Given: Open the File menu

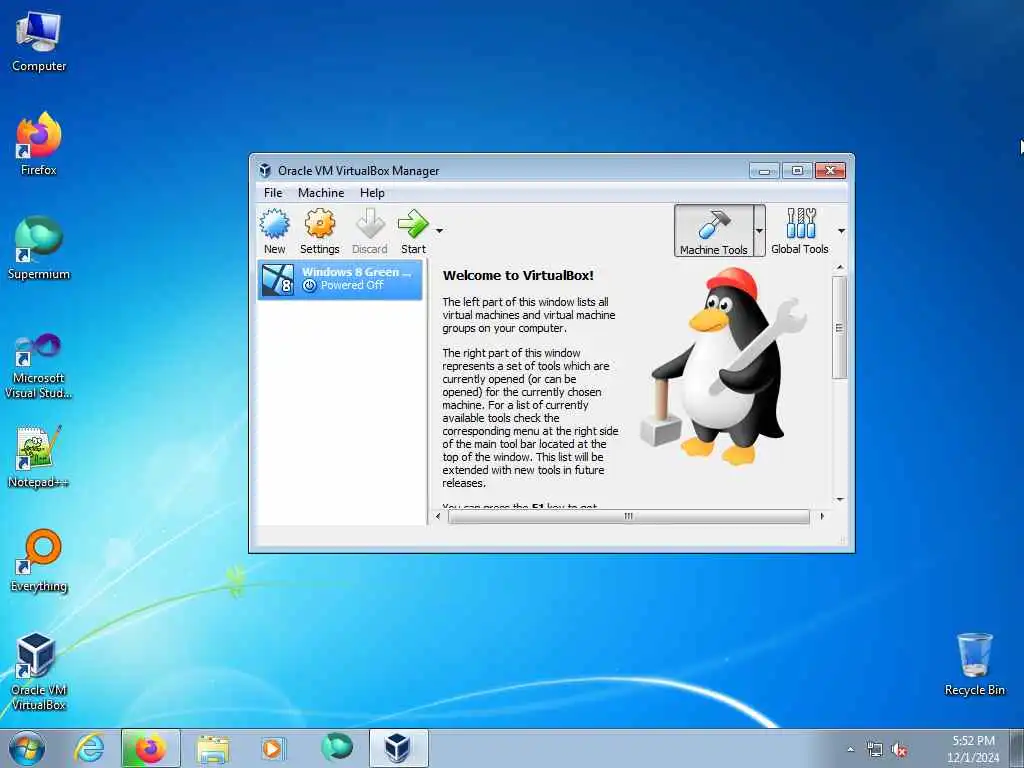Looking at the screenshot, I should (x=273, y=193).
